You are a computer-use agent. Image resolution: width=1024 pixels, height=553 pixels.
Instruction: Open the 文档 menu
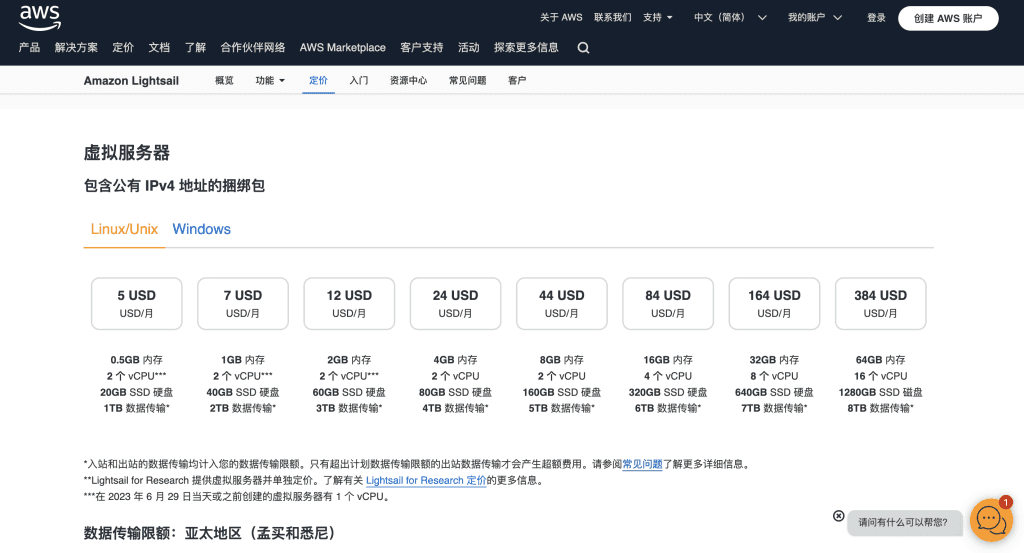coord(159,48)
